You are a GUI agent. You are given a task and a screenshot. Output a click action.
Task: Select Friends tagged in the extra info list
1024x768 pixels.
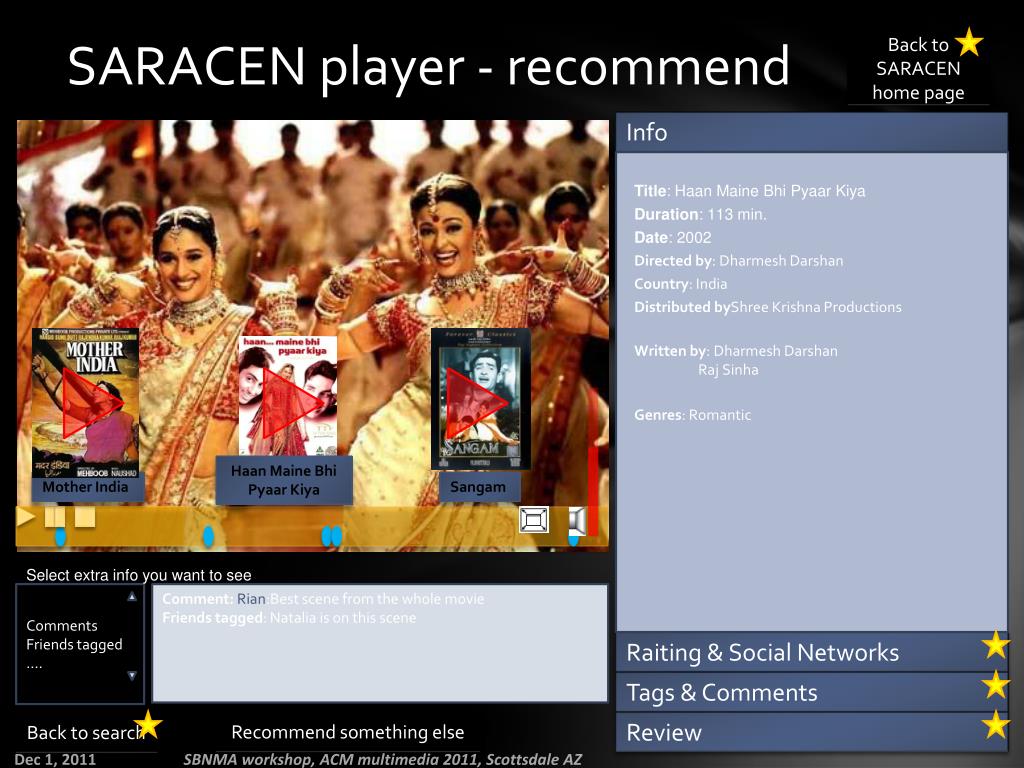(74, 645)
